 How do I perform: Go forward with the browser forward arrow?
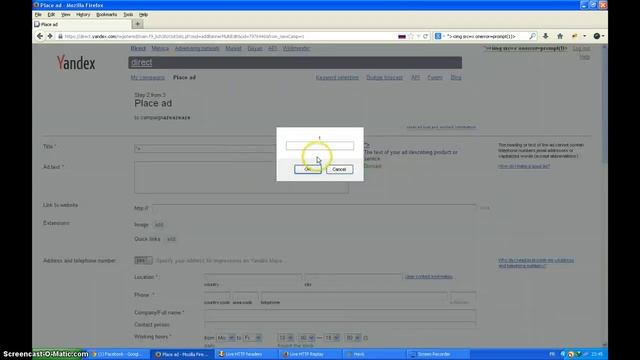tap(50, 36)
